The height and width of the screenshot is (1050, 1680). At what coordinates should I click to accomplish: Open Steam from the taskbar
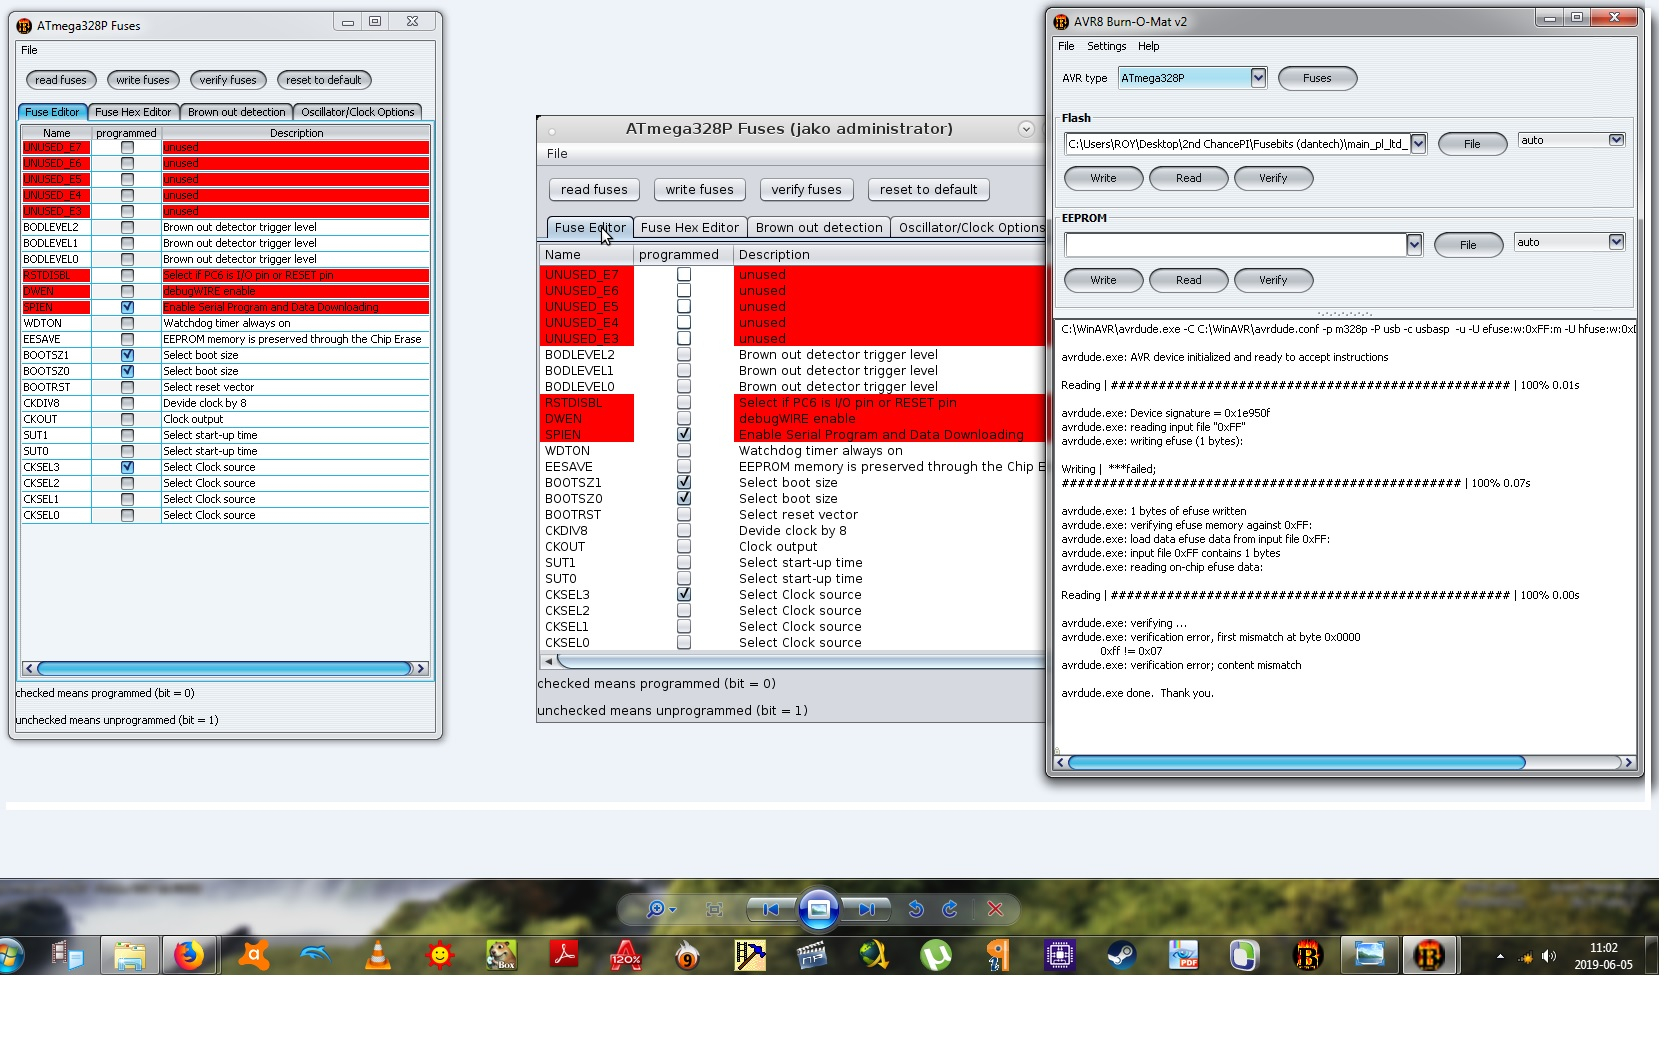pyautogui.click(x=1121, y=956)
